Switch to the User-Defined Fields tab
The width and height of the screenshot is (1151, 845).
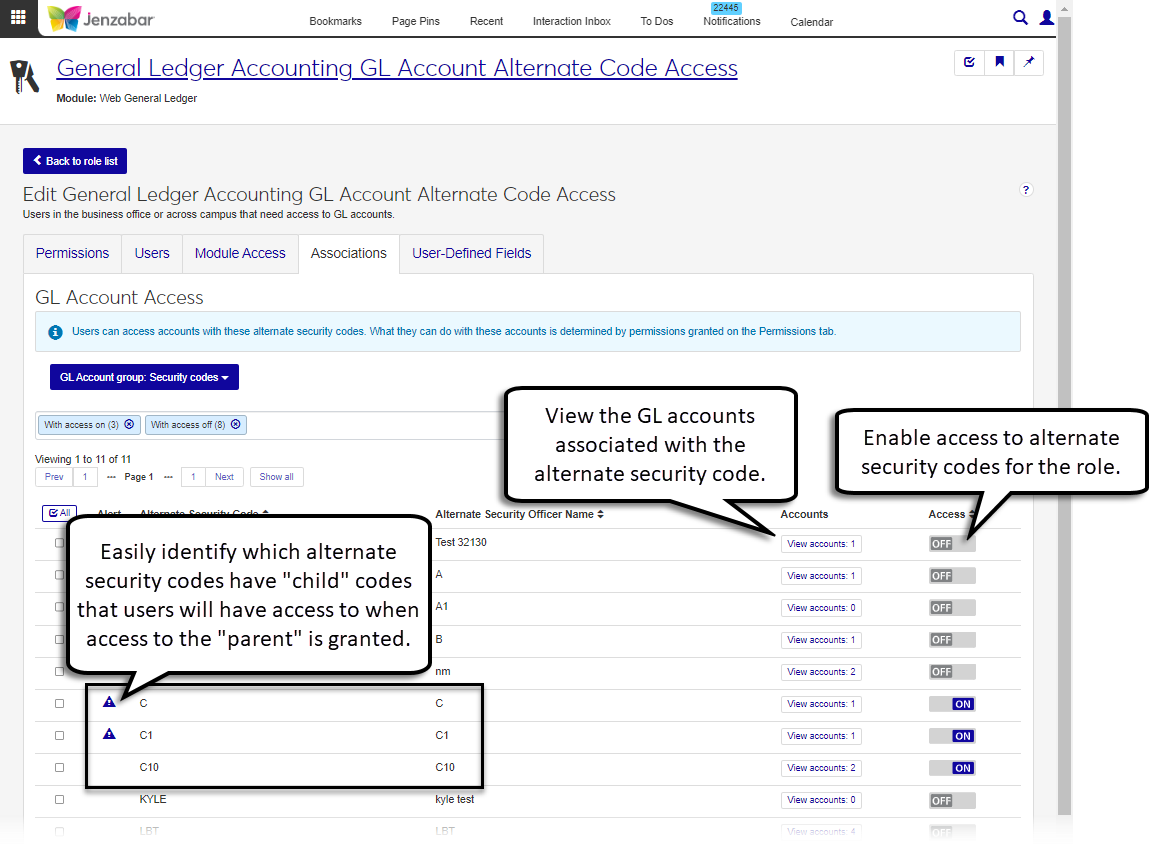click(x=471, y=253)
